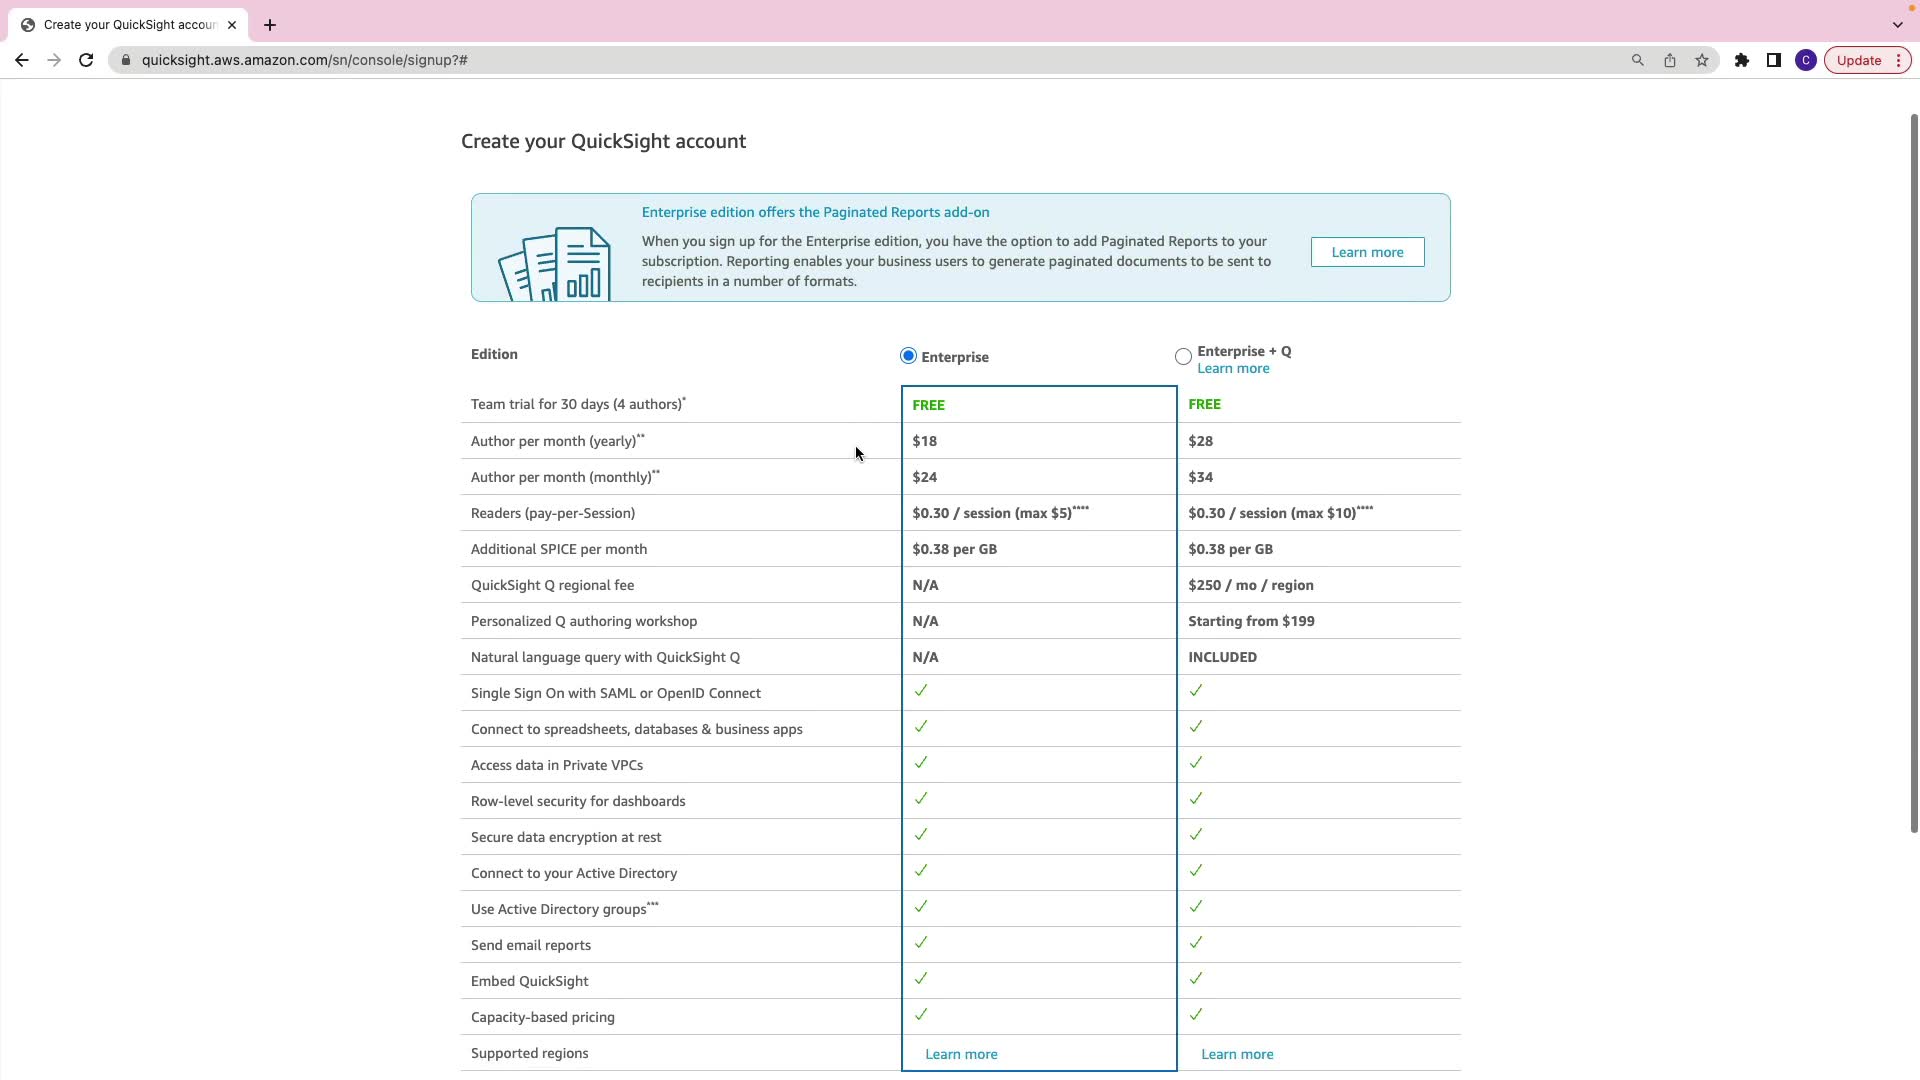
Task: Click the share page icon in the address bar
Action: pyautogui.click(x=1670, y=60)
